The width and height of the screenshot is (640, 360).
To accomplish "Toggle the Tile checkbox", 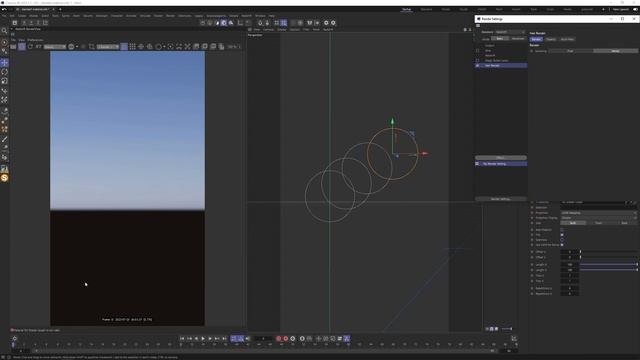I will (x=562, y=235).
